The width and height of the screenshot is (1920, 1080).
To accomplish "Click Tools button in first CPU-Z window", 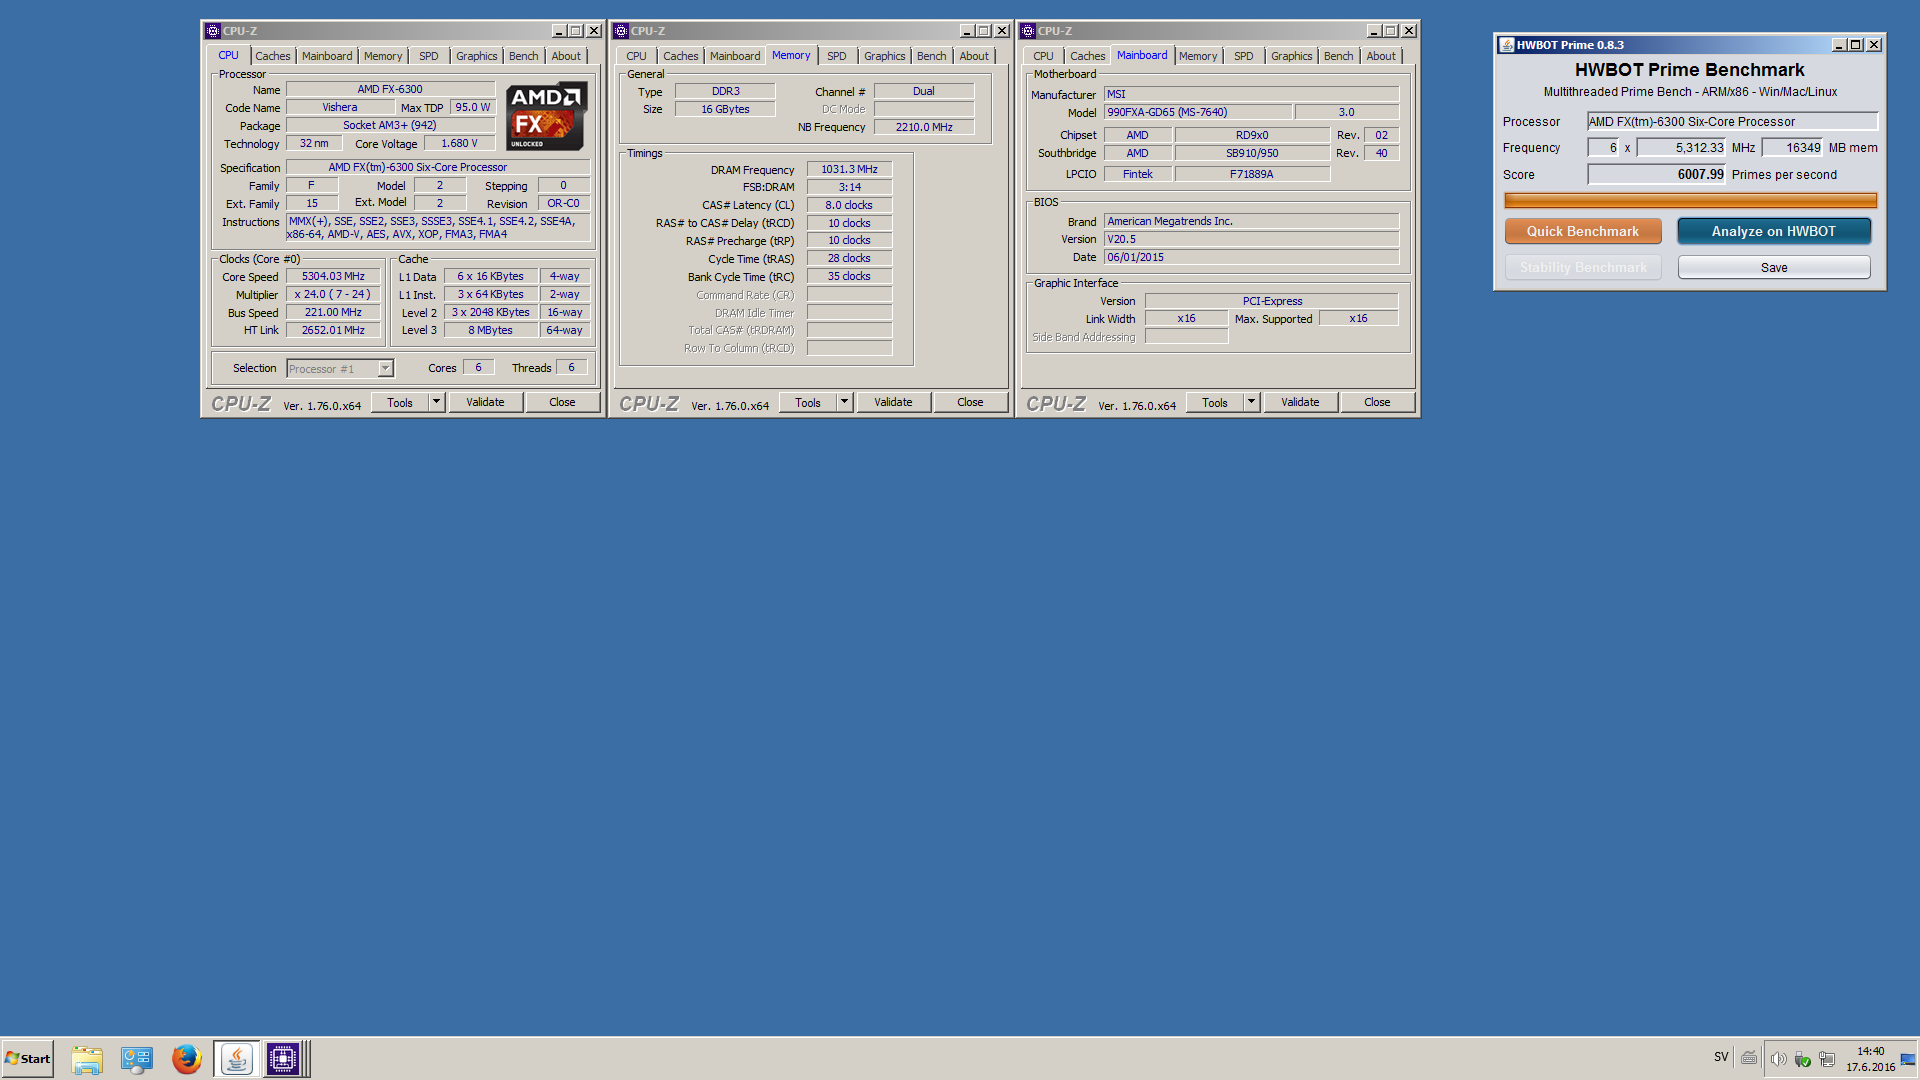I will (x=400, y=402).
